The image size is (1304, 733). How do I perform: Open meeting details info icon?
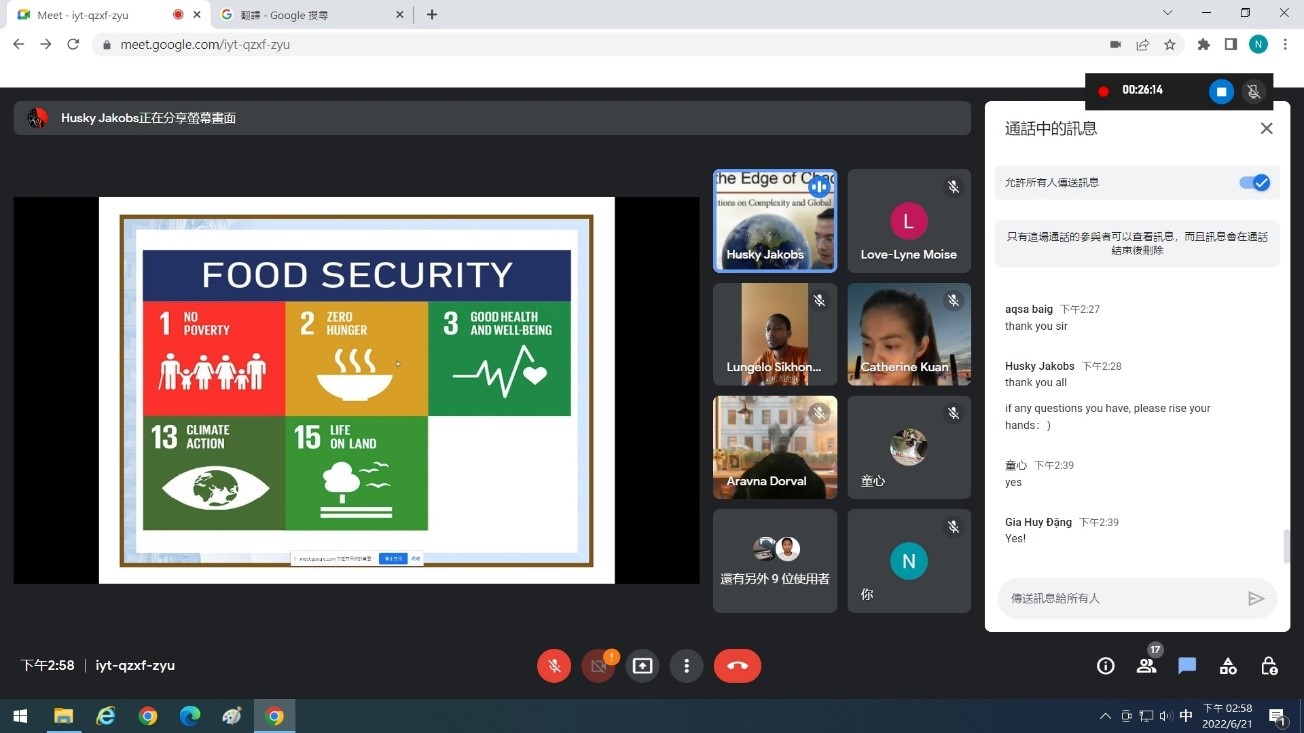click(x=1105, y=666)
